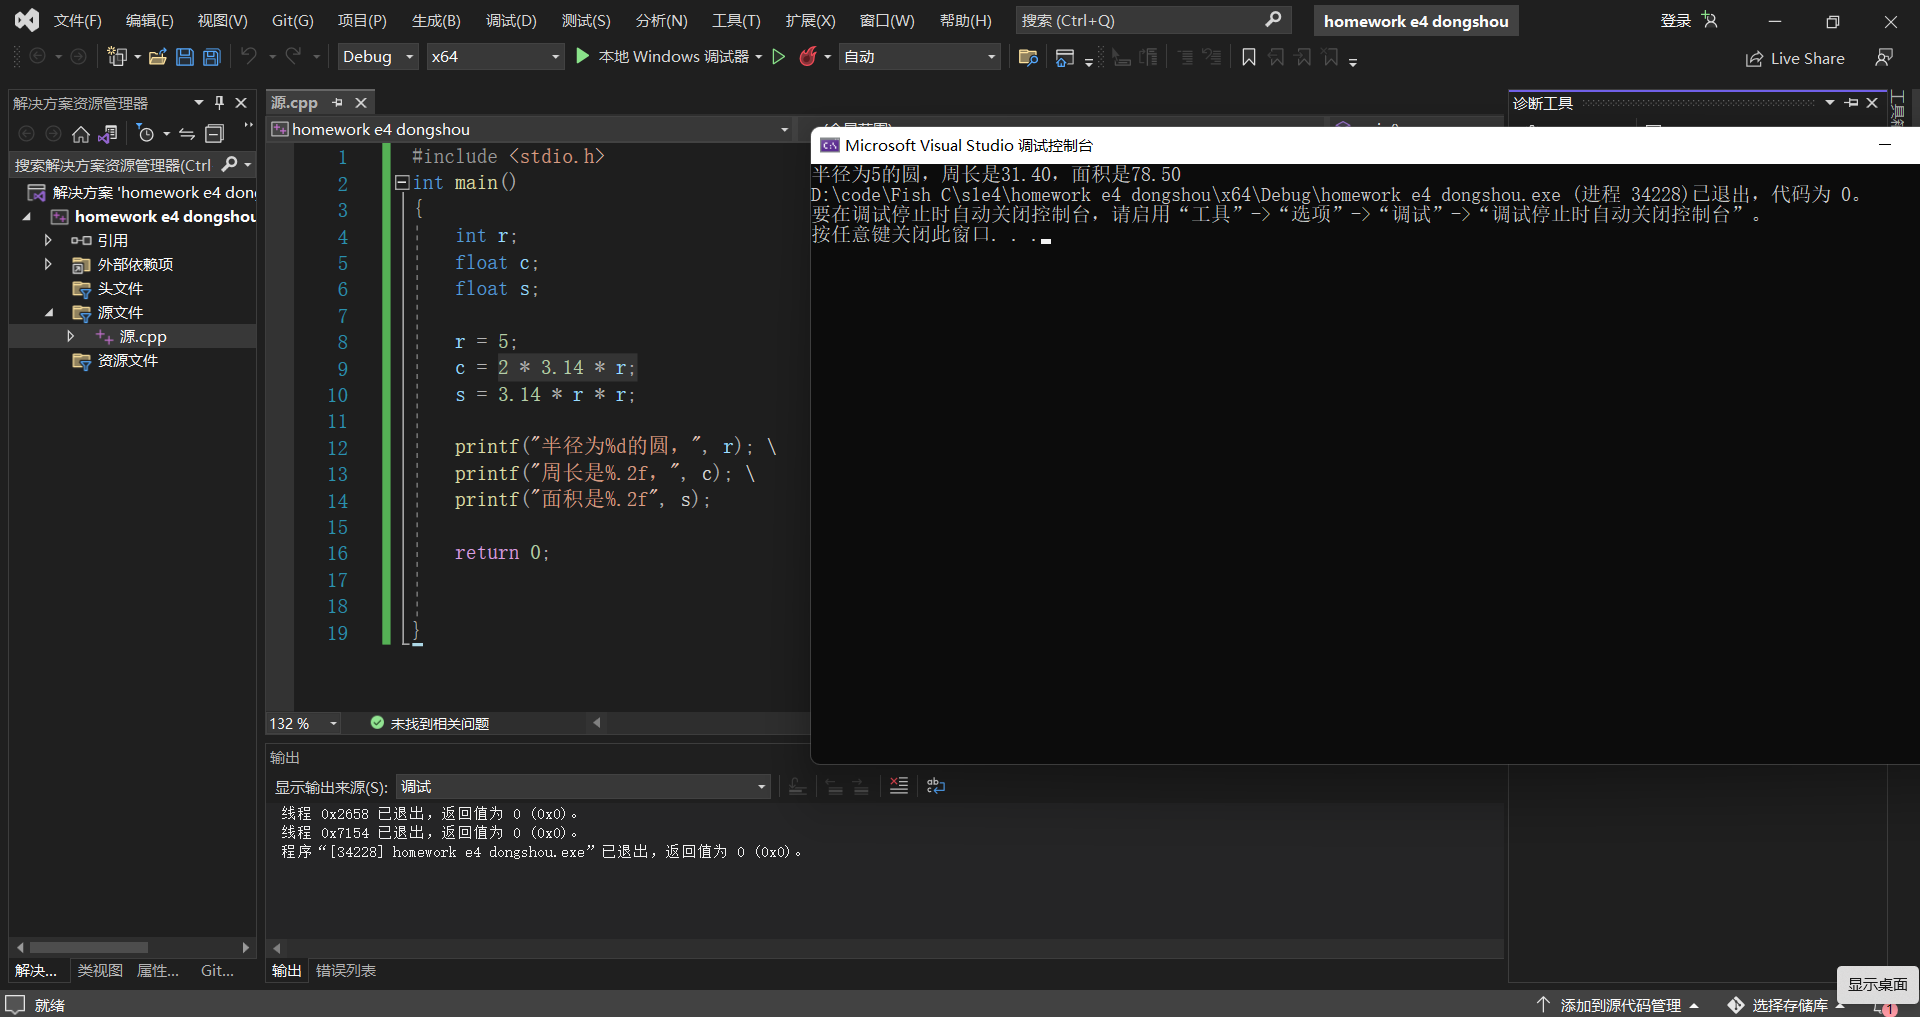Click Home icon in Solution Explorer toolbar
Viewport: 1920px width, 1017px height.
click(81, 134)
